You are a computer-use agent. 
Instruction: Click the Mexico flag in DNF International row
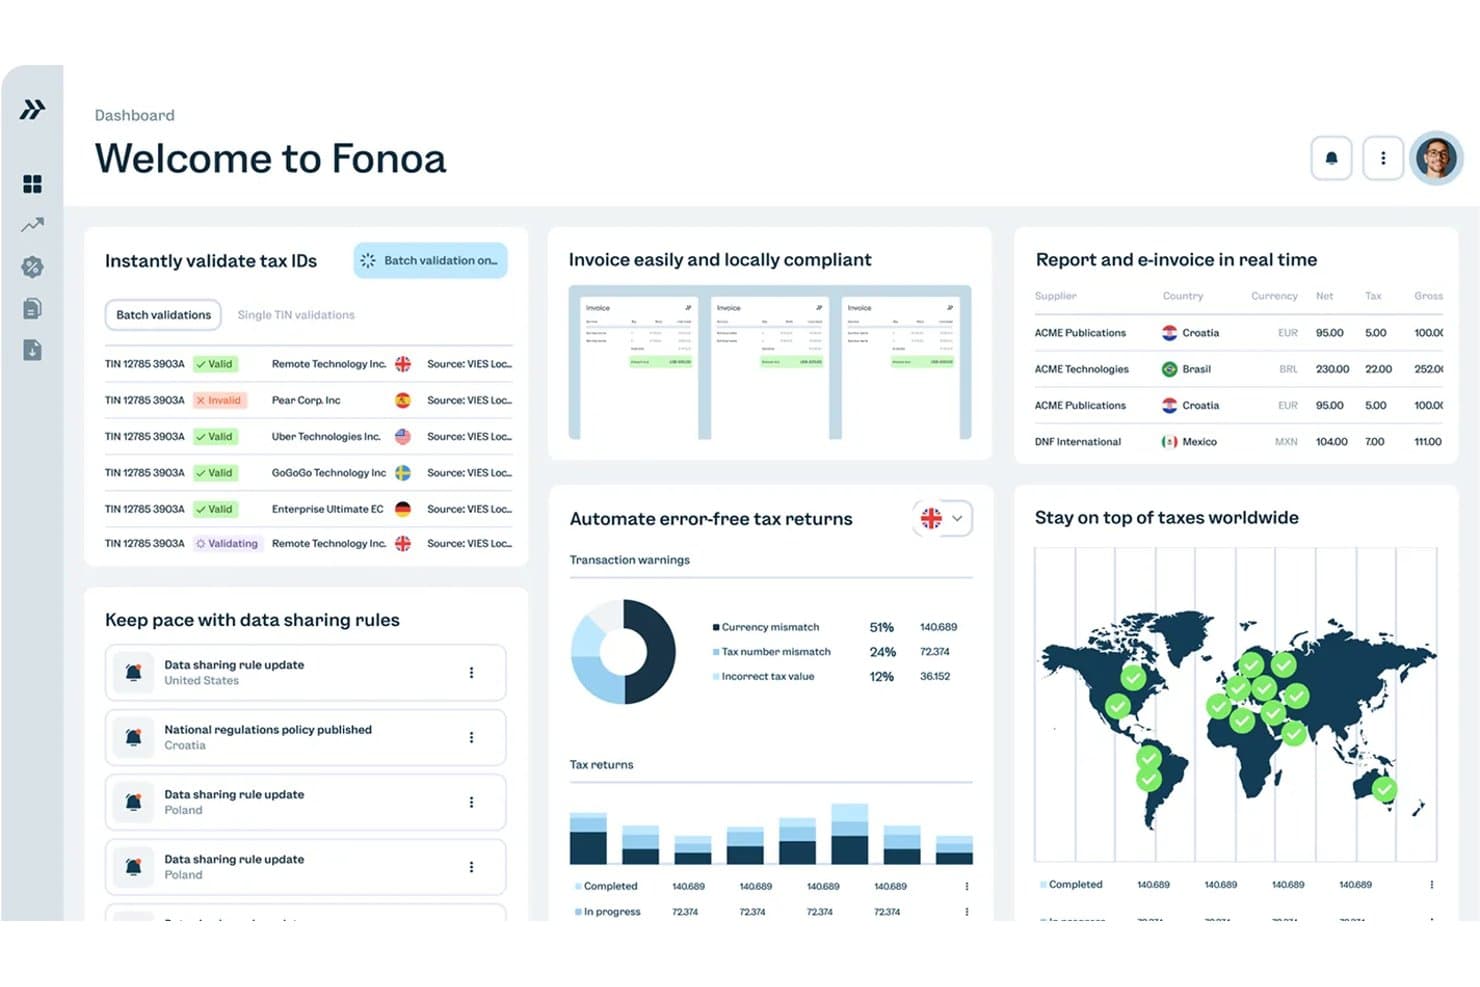pyautogui.click(x=1169, y=441)
